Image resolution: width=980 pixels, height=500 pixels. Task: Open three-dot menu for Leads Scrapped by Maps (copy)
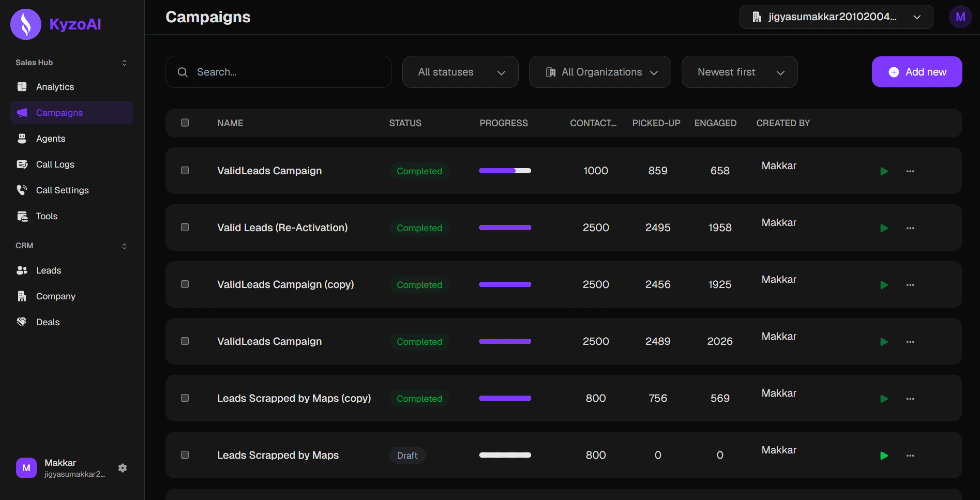pos(910,399)
